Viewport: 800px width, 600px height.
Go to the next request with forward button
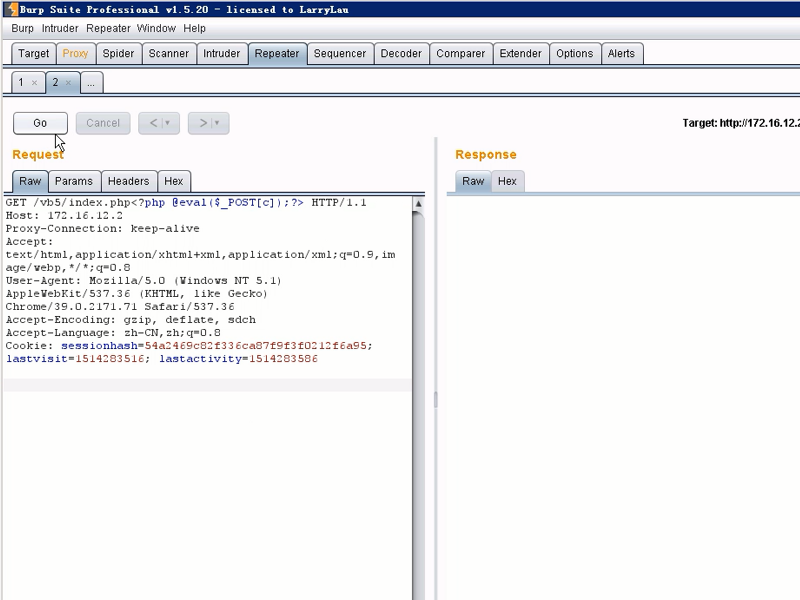[204, 123]
